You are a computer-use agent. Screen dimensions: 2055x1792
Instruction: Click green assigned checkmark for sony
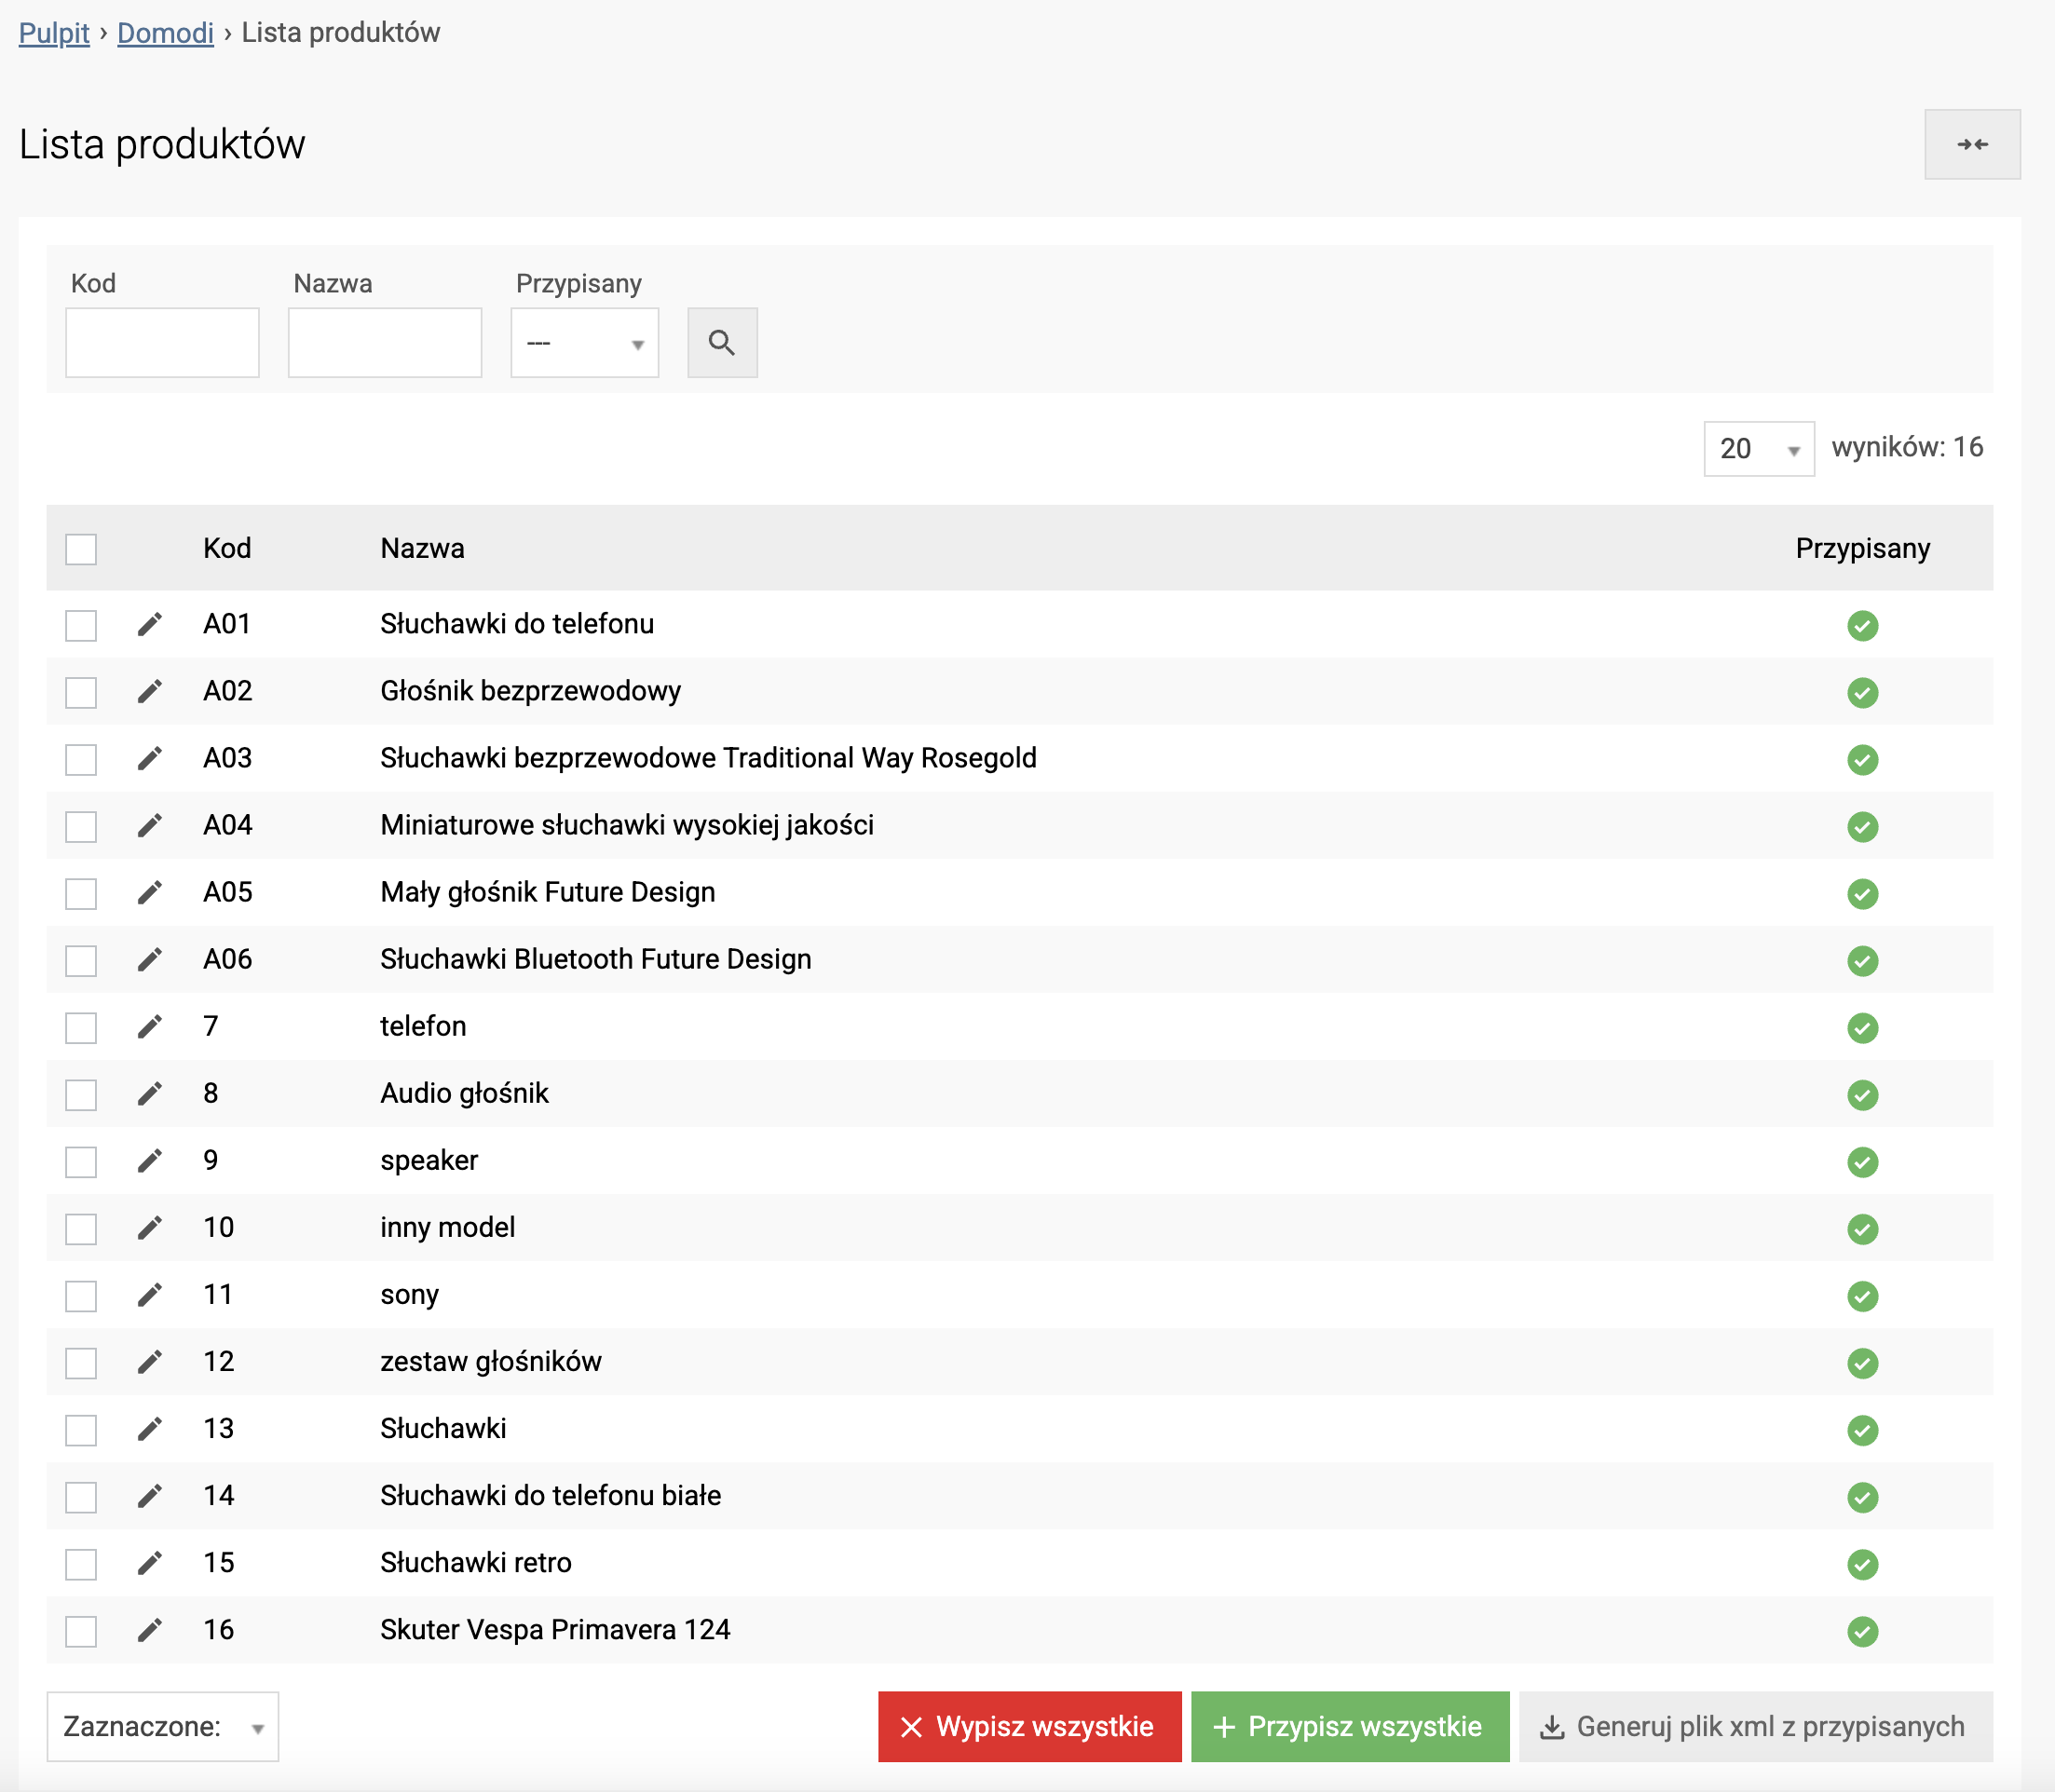click(1861, 1296)
